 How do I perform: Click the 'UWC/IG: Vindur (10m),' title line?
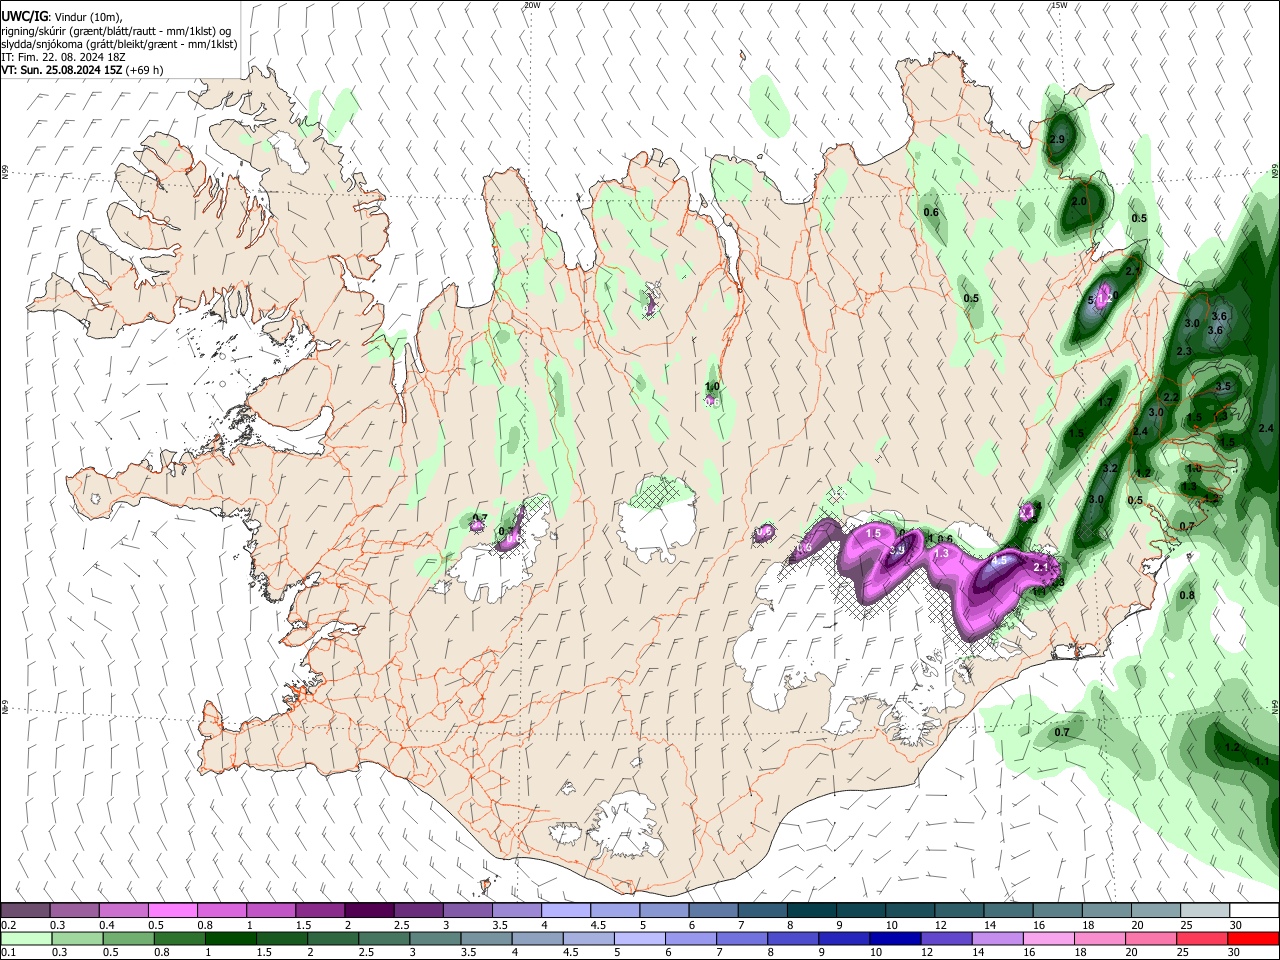coord(60,17)
